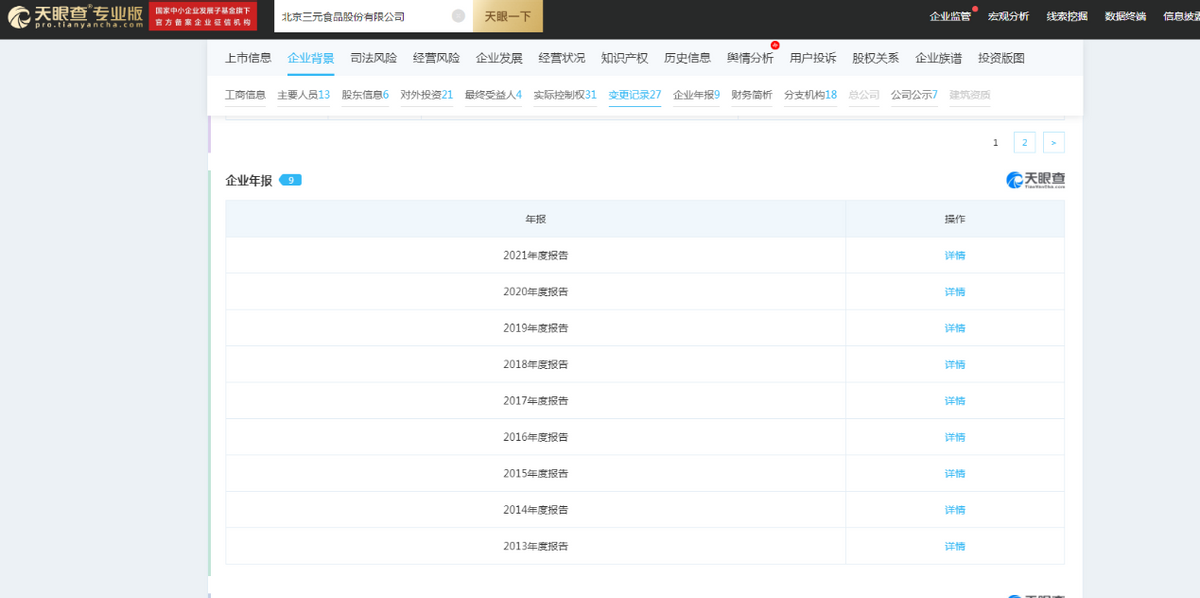Switch to the 企业族谱 tab
The image size is (1200, 598).
pos(939,58)
